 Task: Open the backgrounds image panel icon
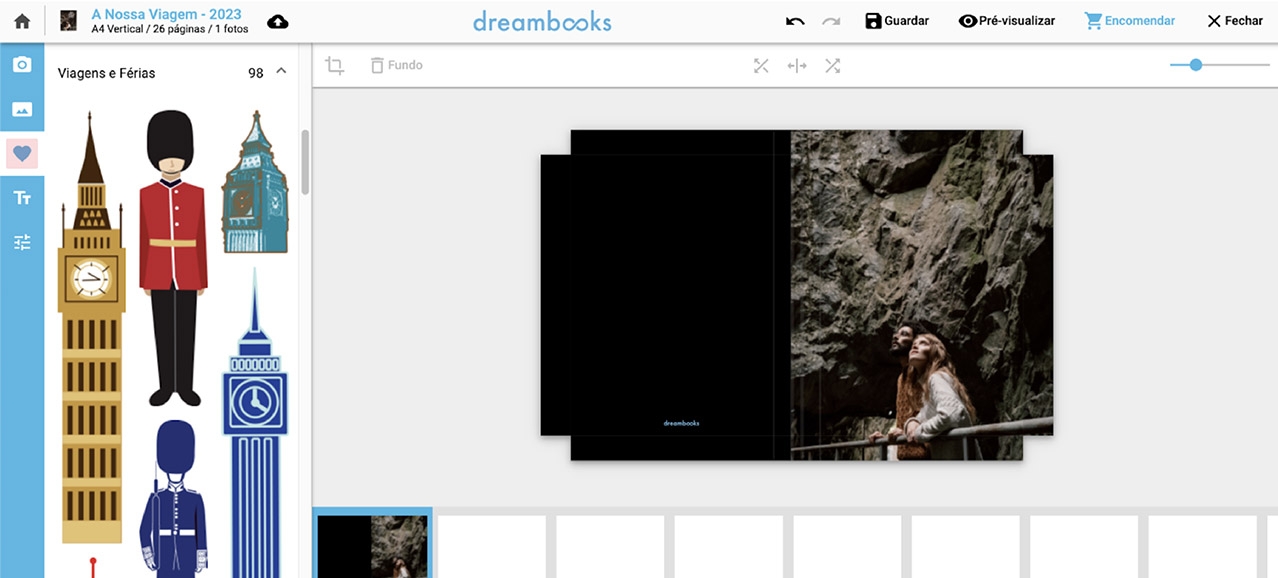click(x=22, y=109)
